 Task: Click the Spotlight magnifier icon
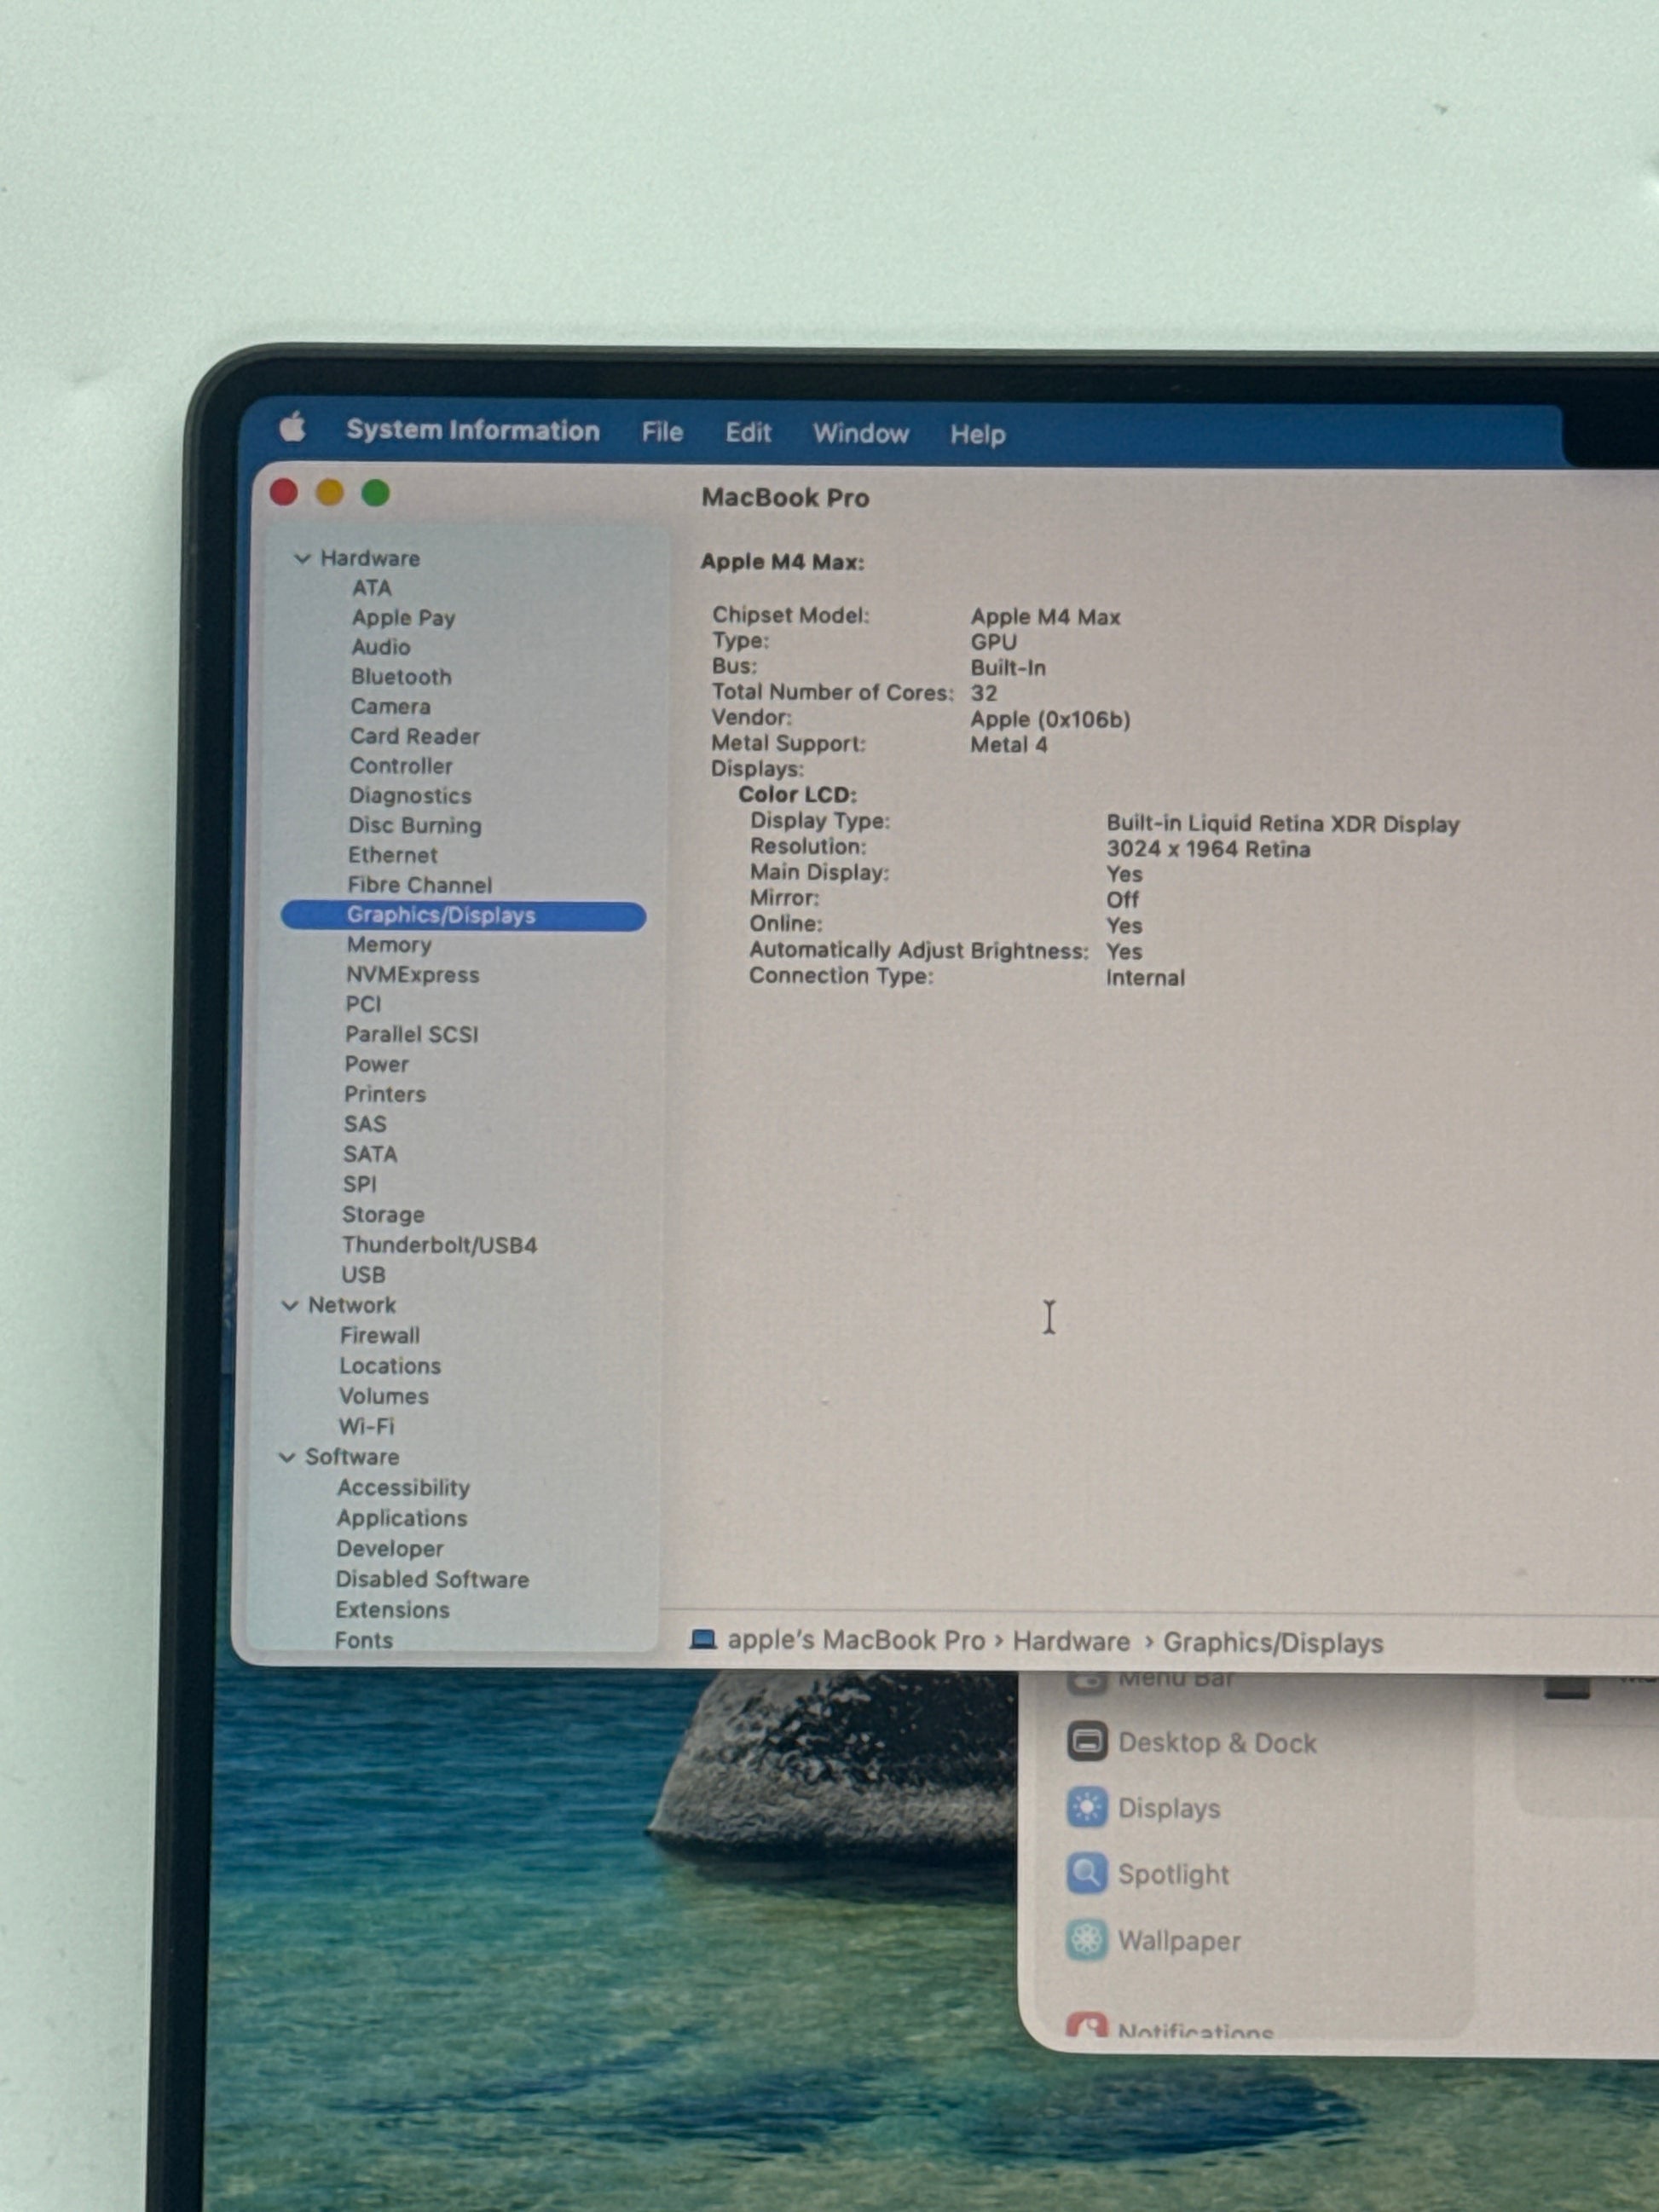(x=1086, y=1873)
